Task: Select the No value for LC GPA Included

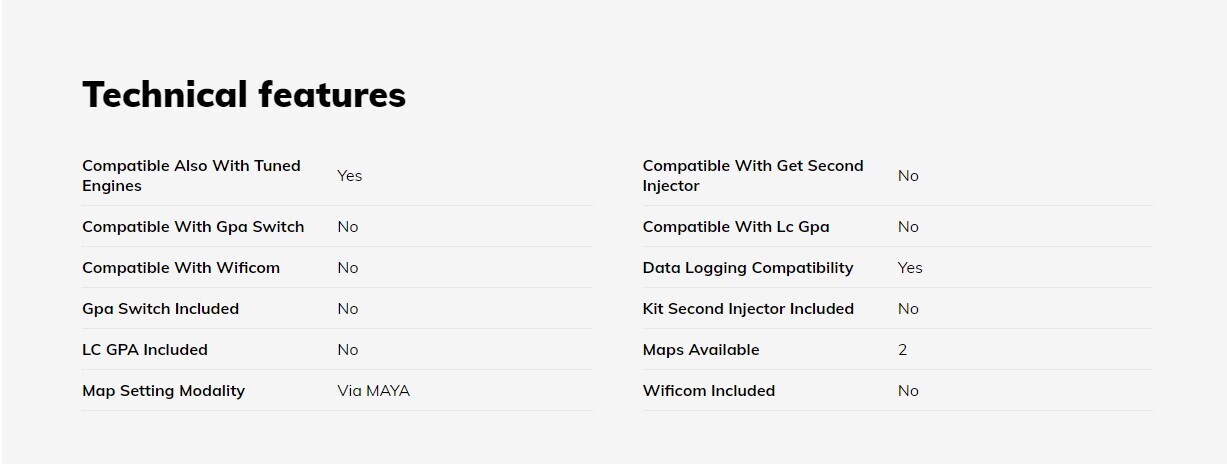Action: point(347,350)
